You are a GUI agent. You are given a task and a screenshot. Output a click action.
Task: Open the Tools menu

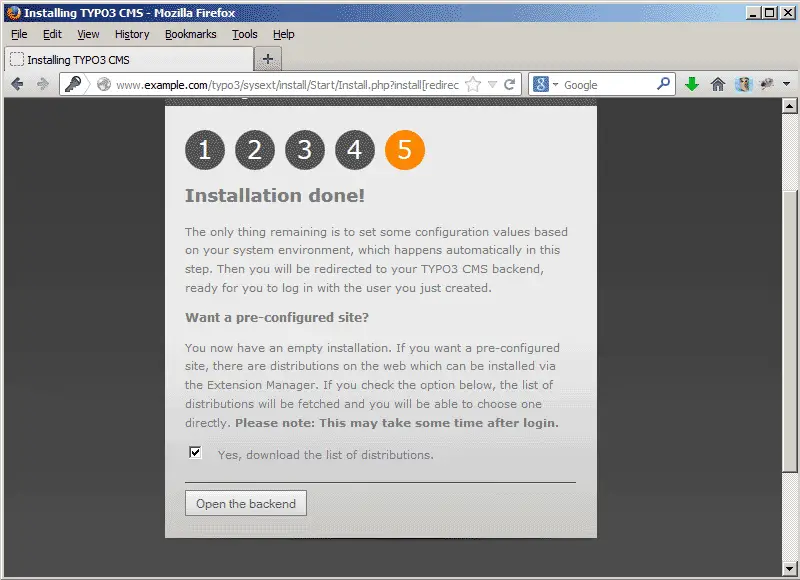[245, 34]
